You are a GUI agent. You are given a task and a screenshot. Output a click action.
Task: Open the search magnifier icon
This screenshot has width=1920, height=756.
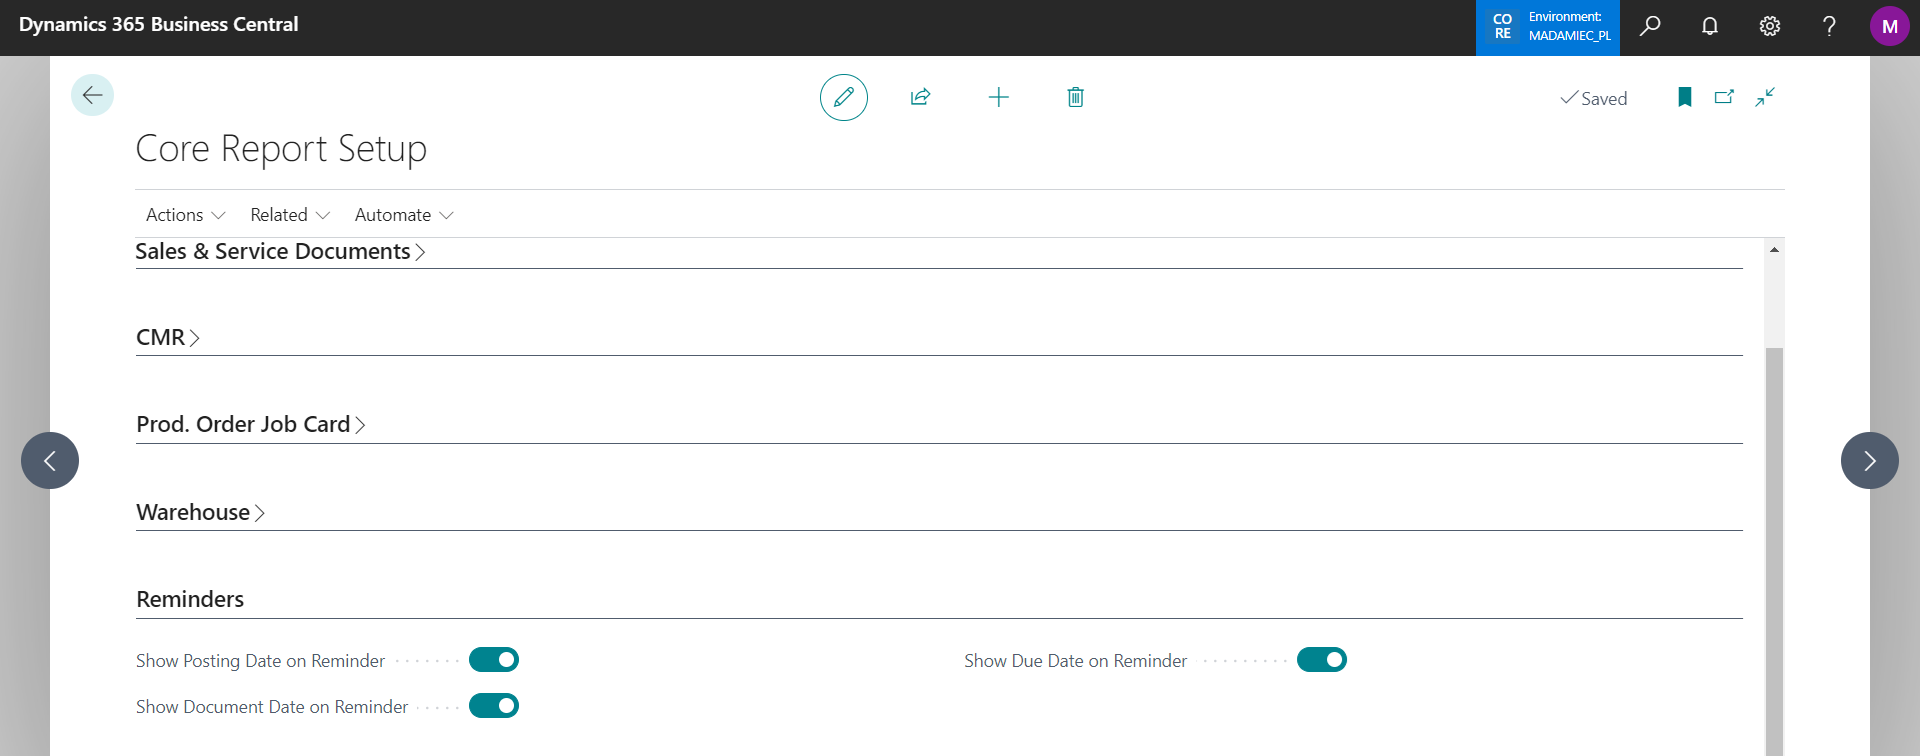(1650, 26)
